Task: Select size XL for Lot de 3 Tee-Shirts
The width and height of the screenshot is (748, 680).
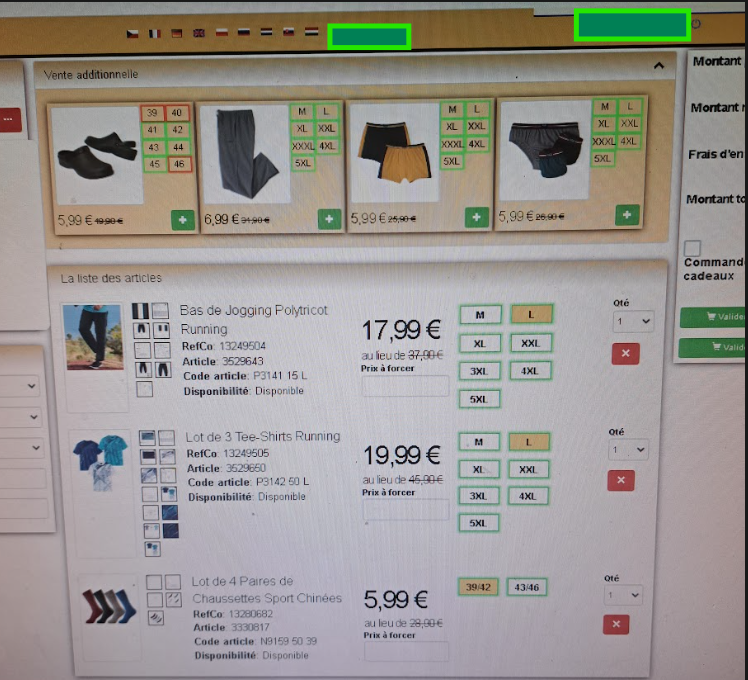Action: pos(478,470)
